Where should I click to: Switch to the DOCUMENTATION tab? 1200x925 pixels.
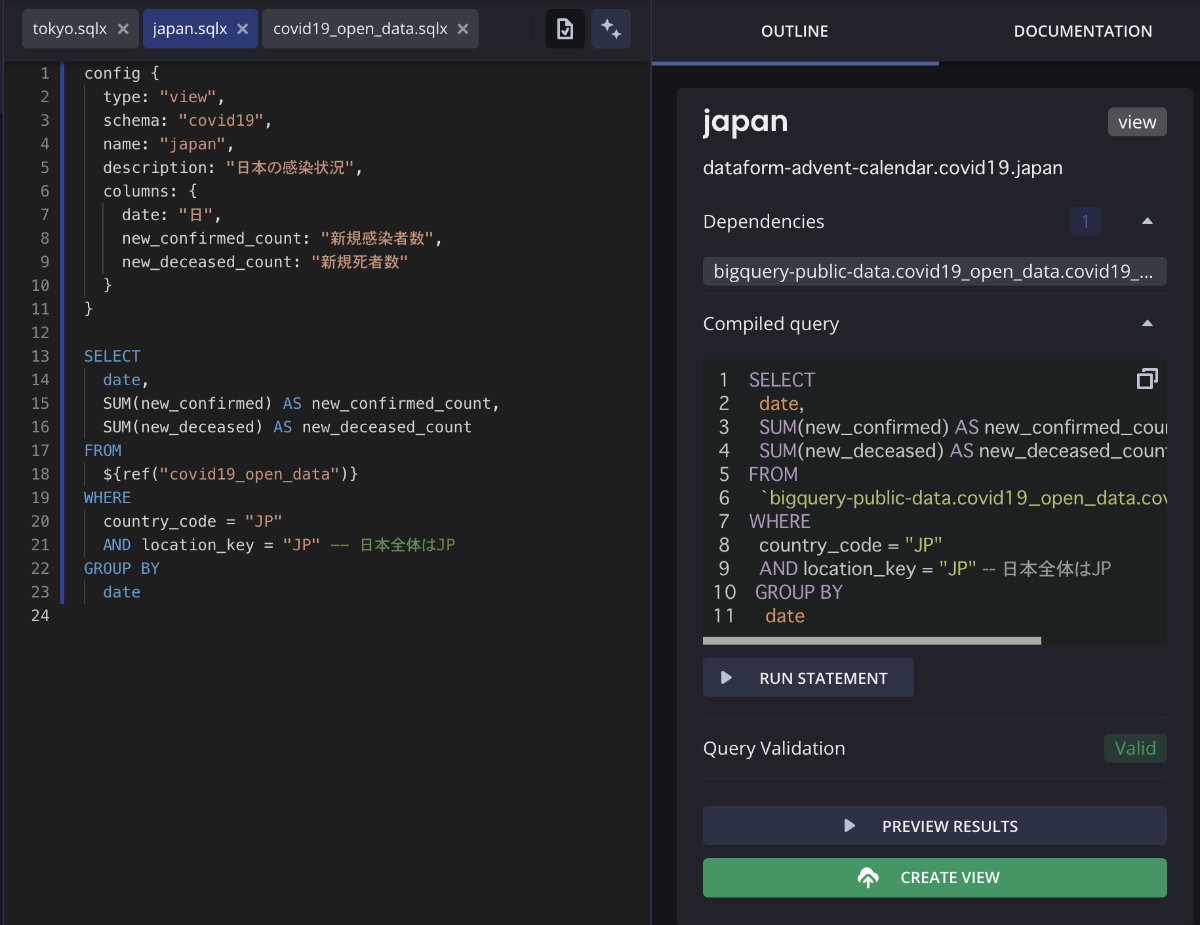point(1083,31)
